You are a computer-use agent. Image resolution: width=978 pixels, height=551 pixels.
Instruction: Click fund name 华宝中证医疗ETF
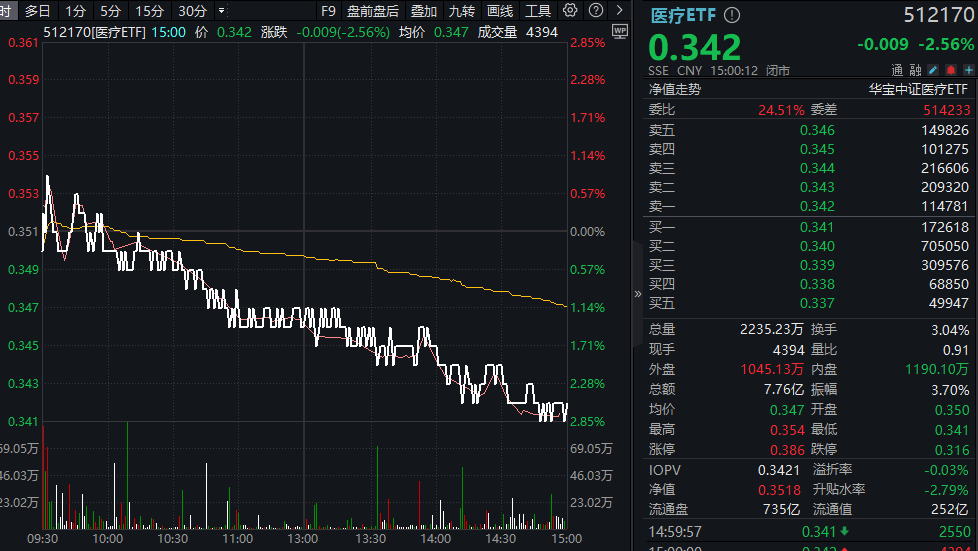918,89
